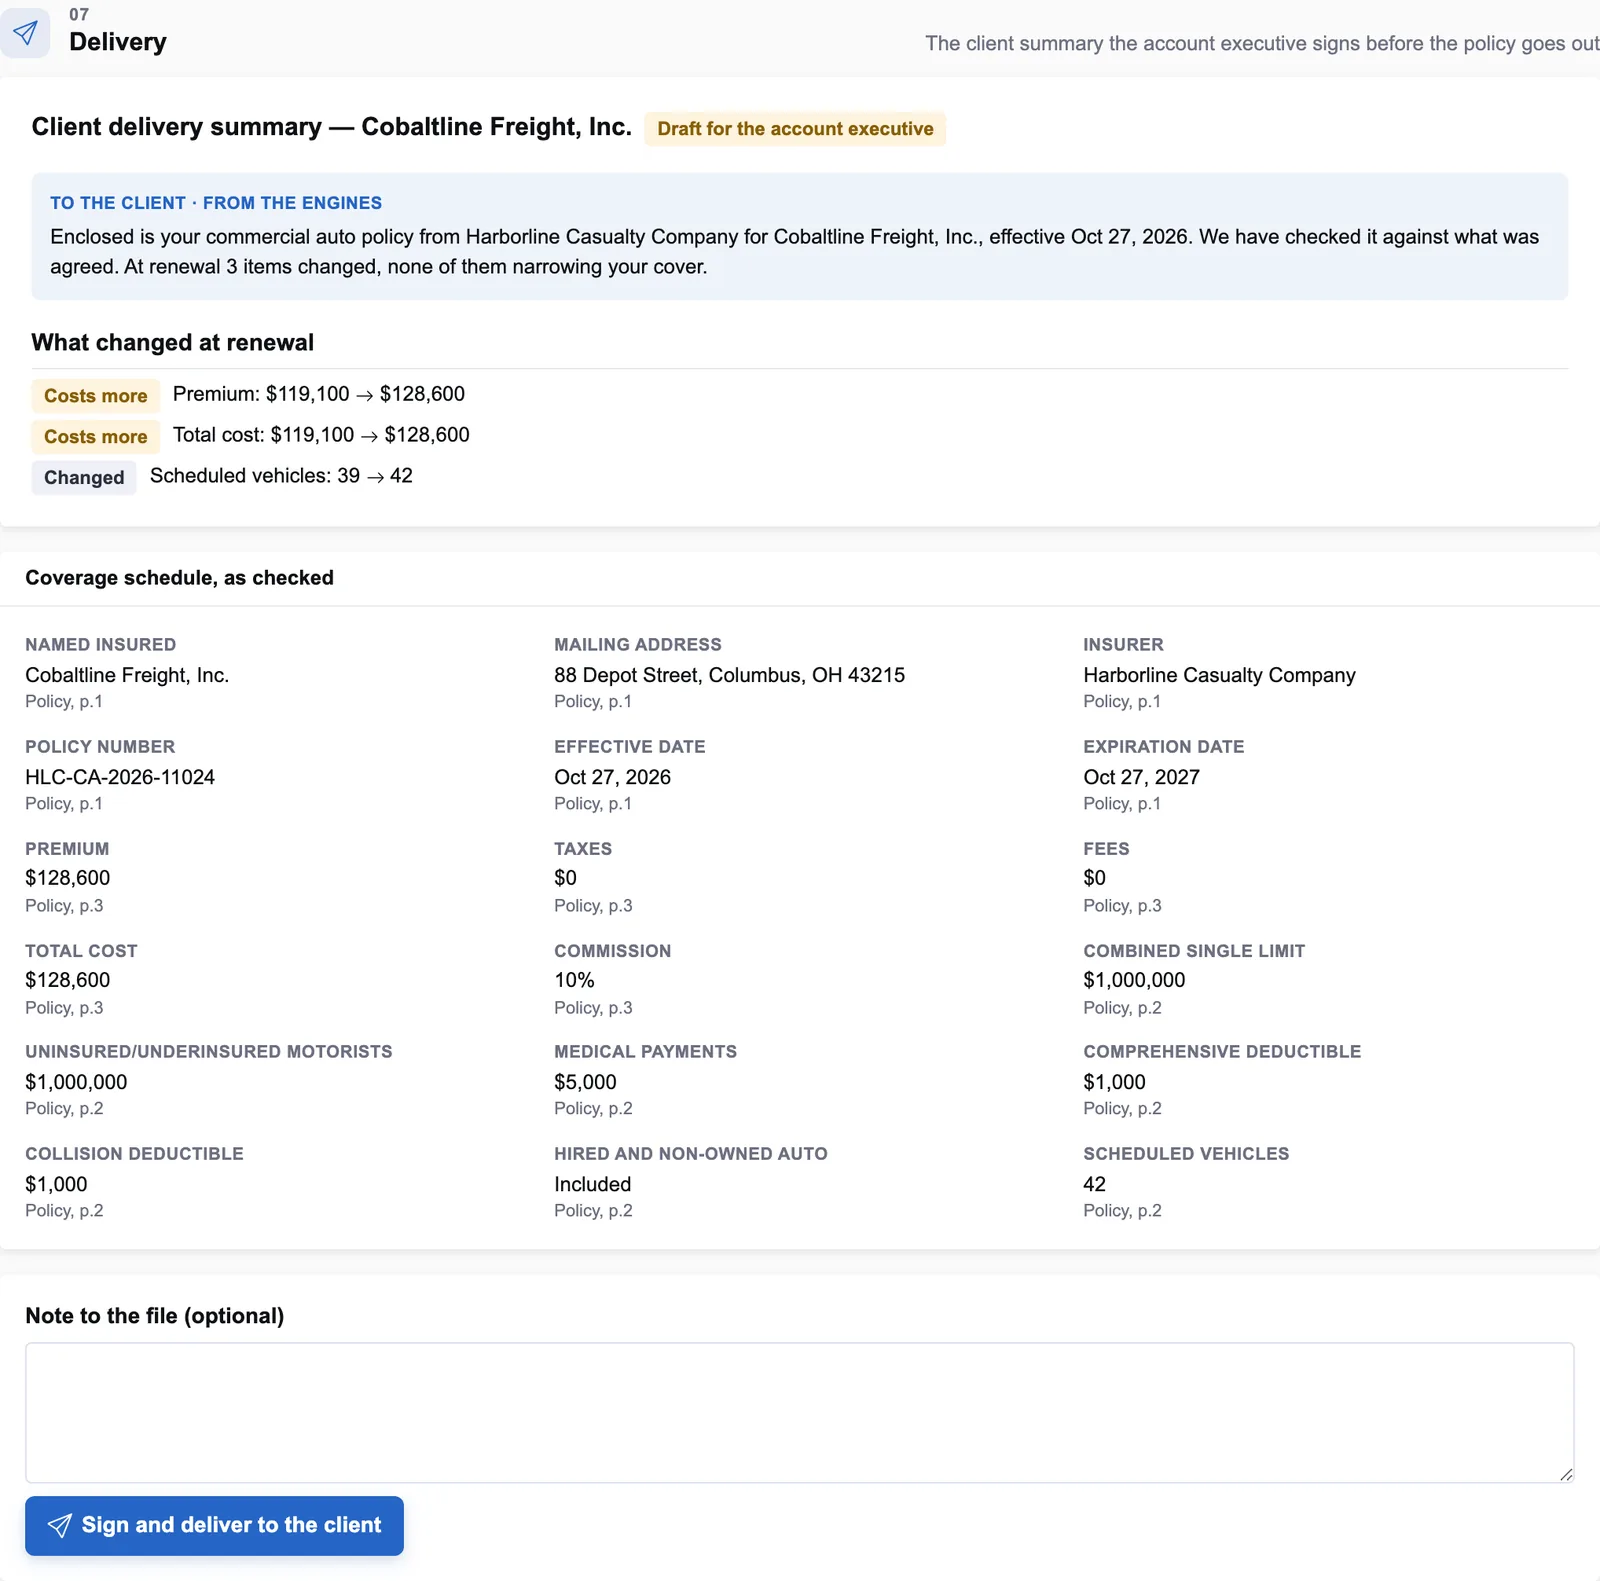1600x1581 pixels.
Task: Click the Draft for the account executive badge
Action: [795, 129]
